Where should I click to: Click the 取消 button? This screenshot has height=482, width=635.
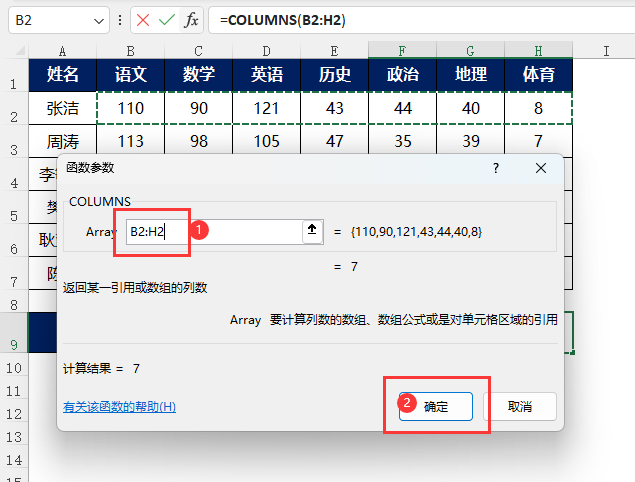tap(520, 406)
